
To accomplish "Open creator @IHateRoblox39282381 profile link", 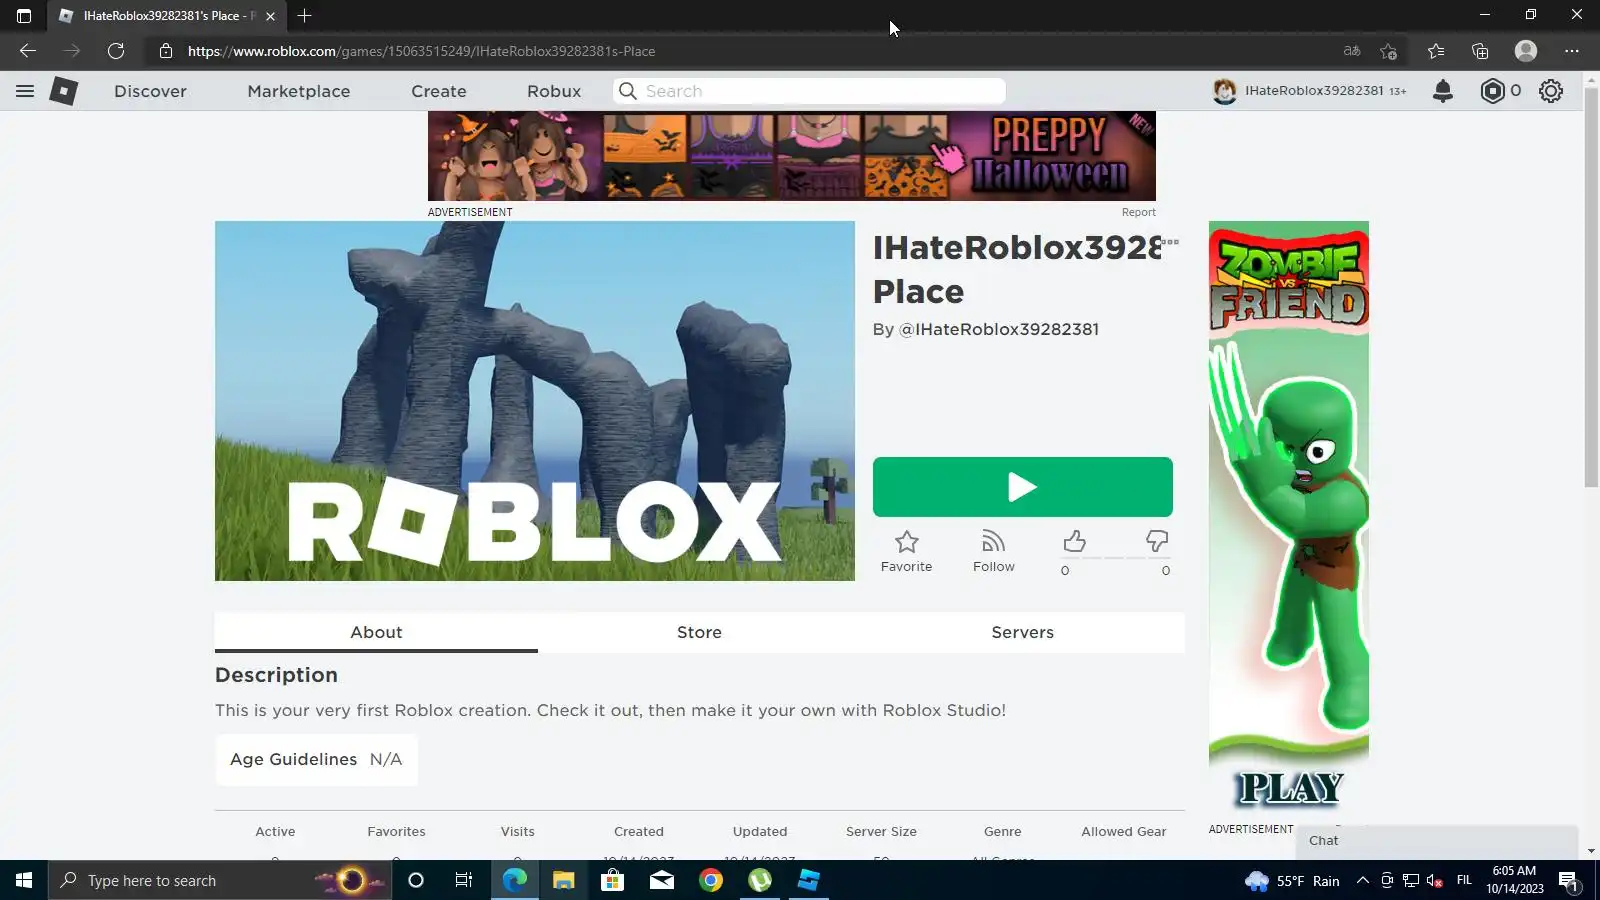I will pyautogui.click(x=998, y=329).
